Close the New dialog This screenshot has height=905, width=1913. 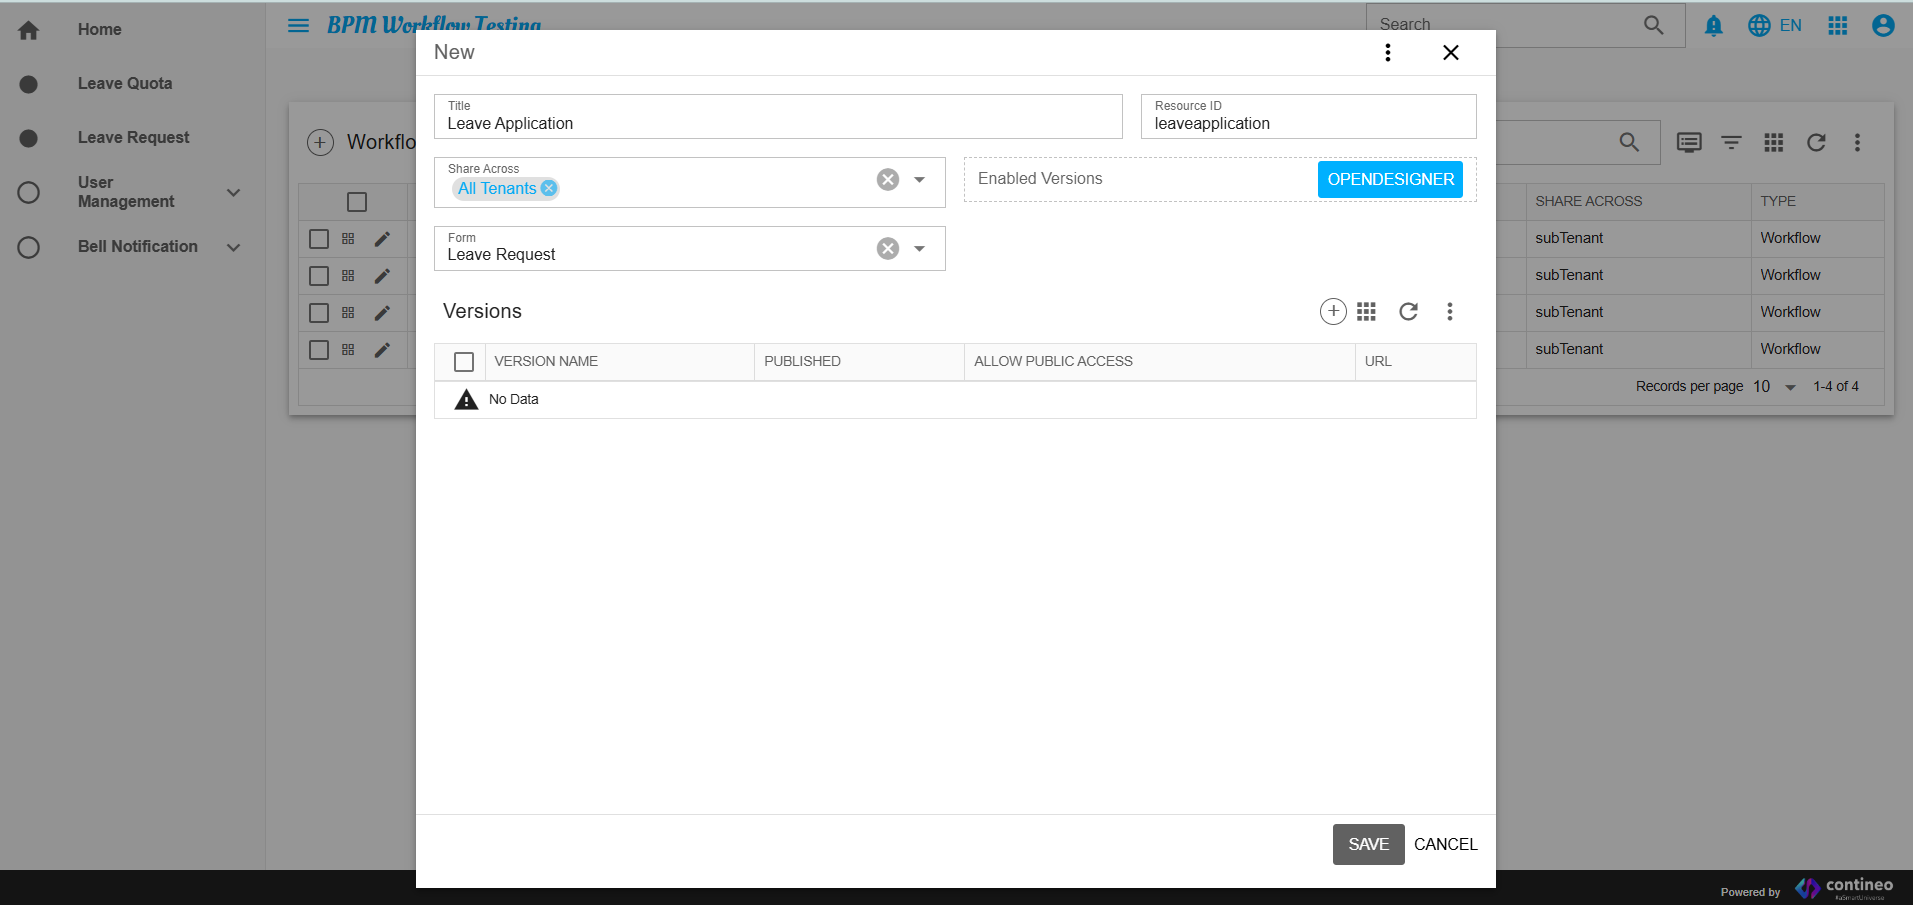(x=1451, y=53)
